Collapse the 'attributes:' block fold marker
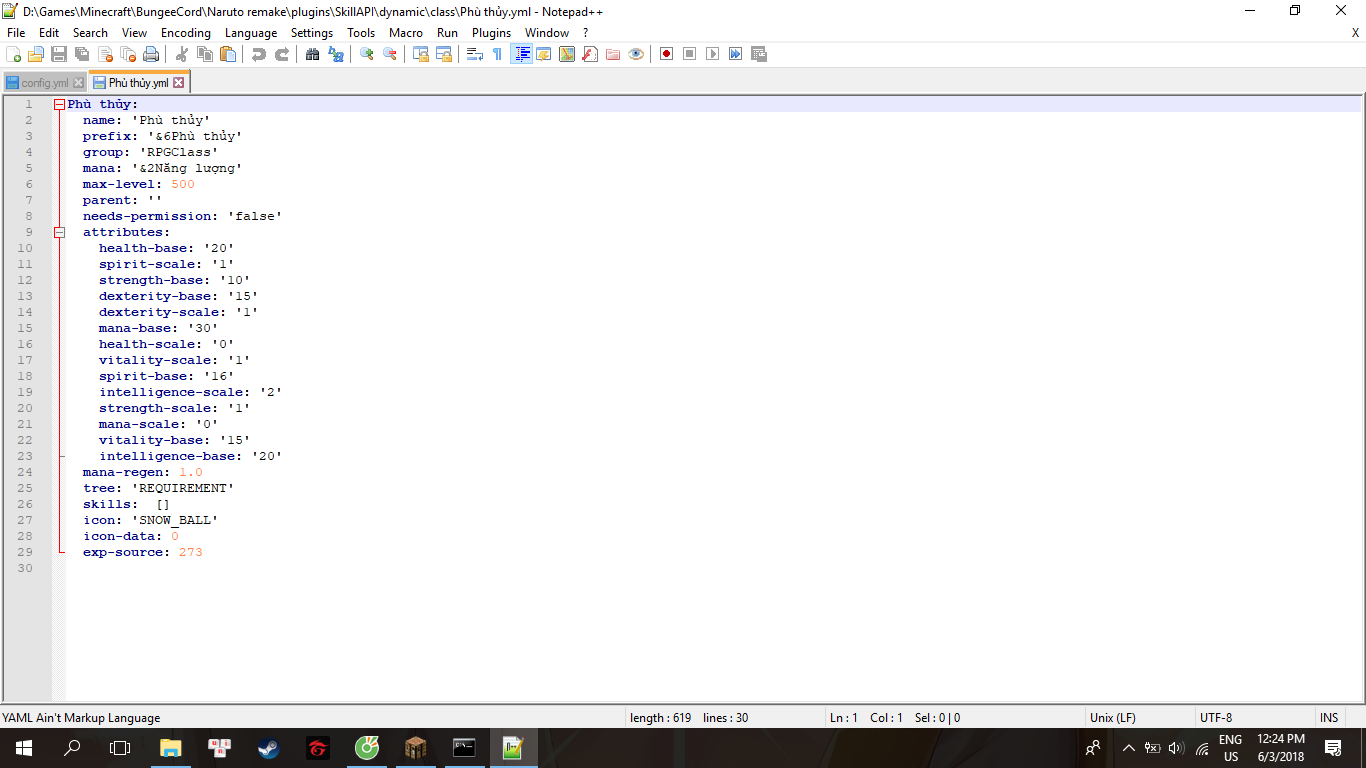 [59, 232]
